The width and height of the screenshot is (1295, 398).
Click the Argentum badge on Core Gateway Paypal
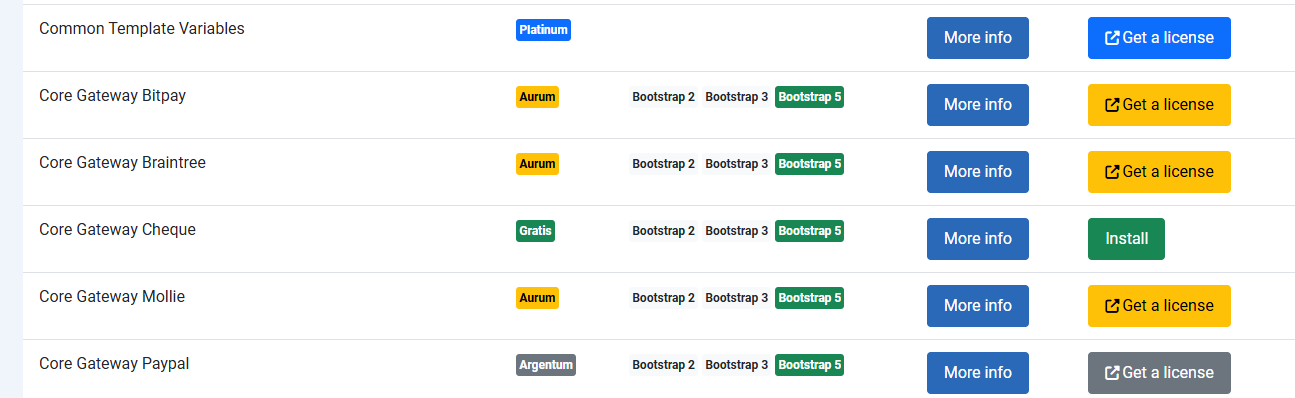(546, 365)
